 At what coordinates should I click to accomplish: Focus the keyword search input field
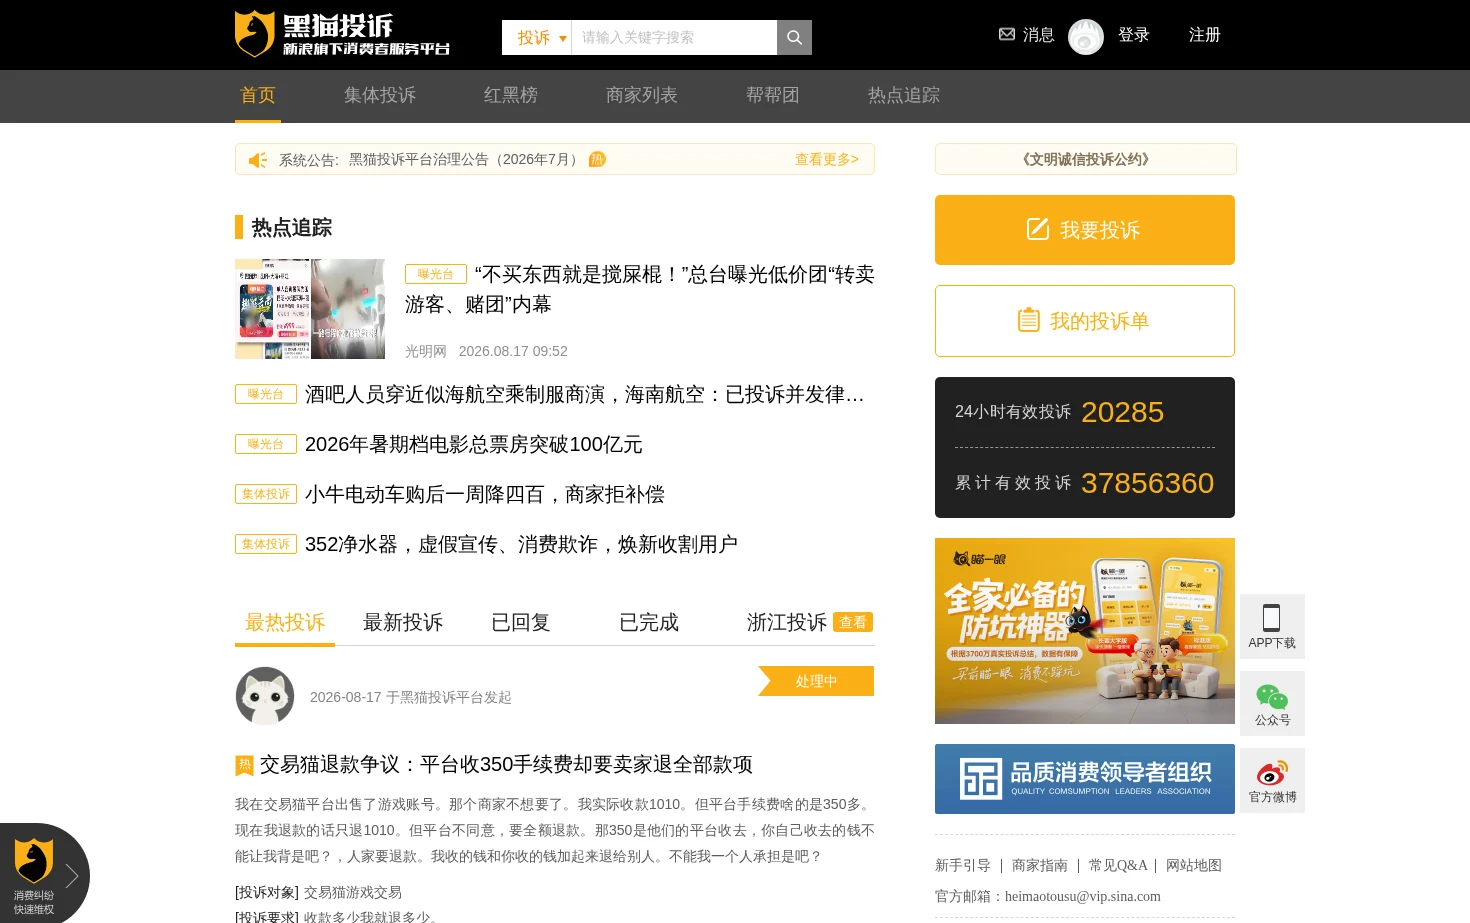tap(674, 37)
